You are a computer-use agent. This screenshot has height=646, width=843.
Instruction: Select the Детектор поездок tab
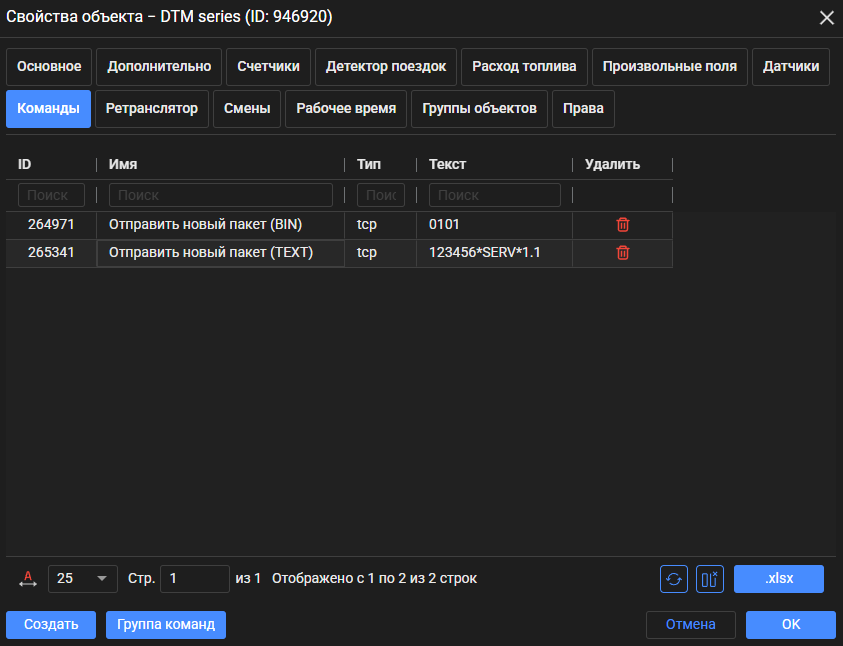click(x=386, y=67)
